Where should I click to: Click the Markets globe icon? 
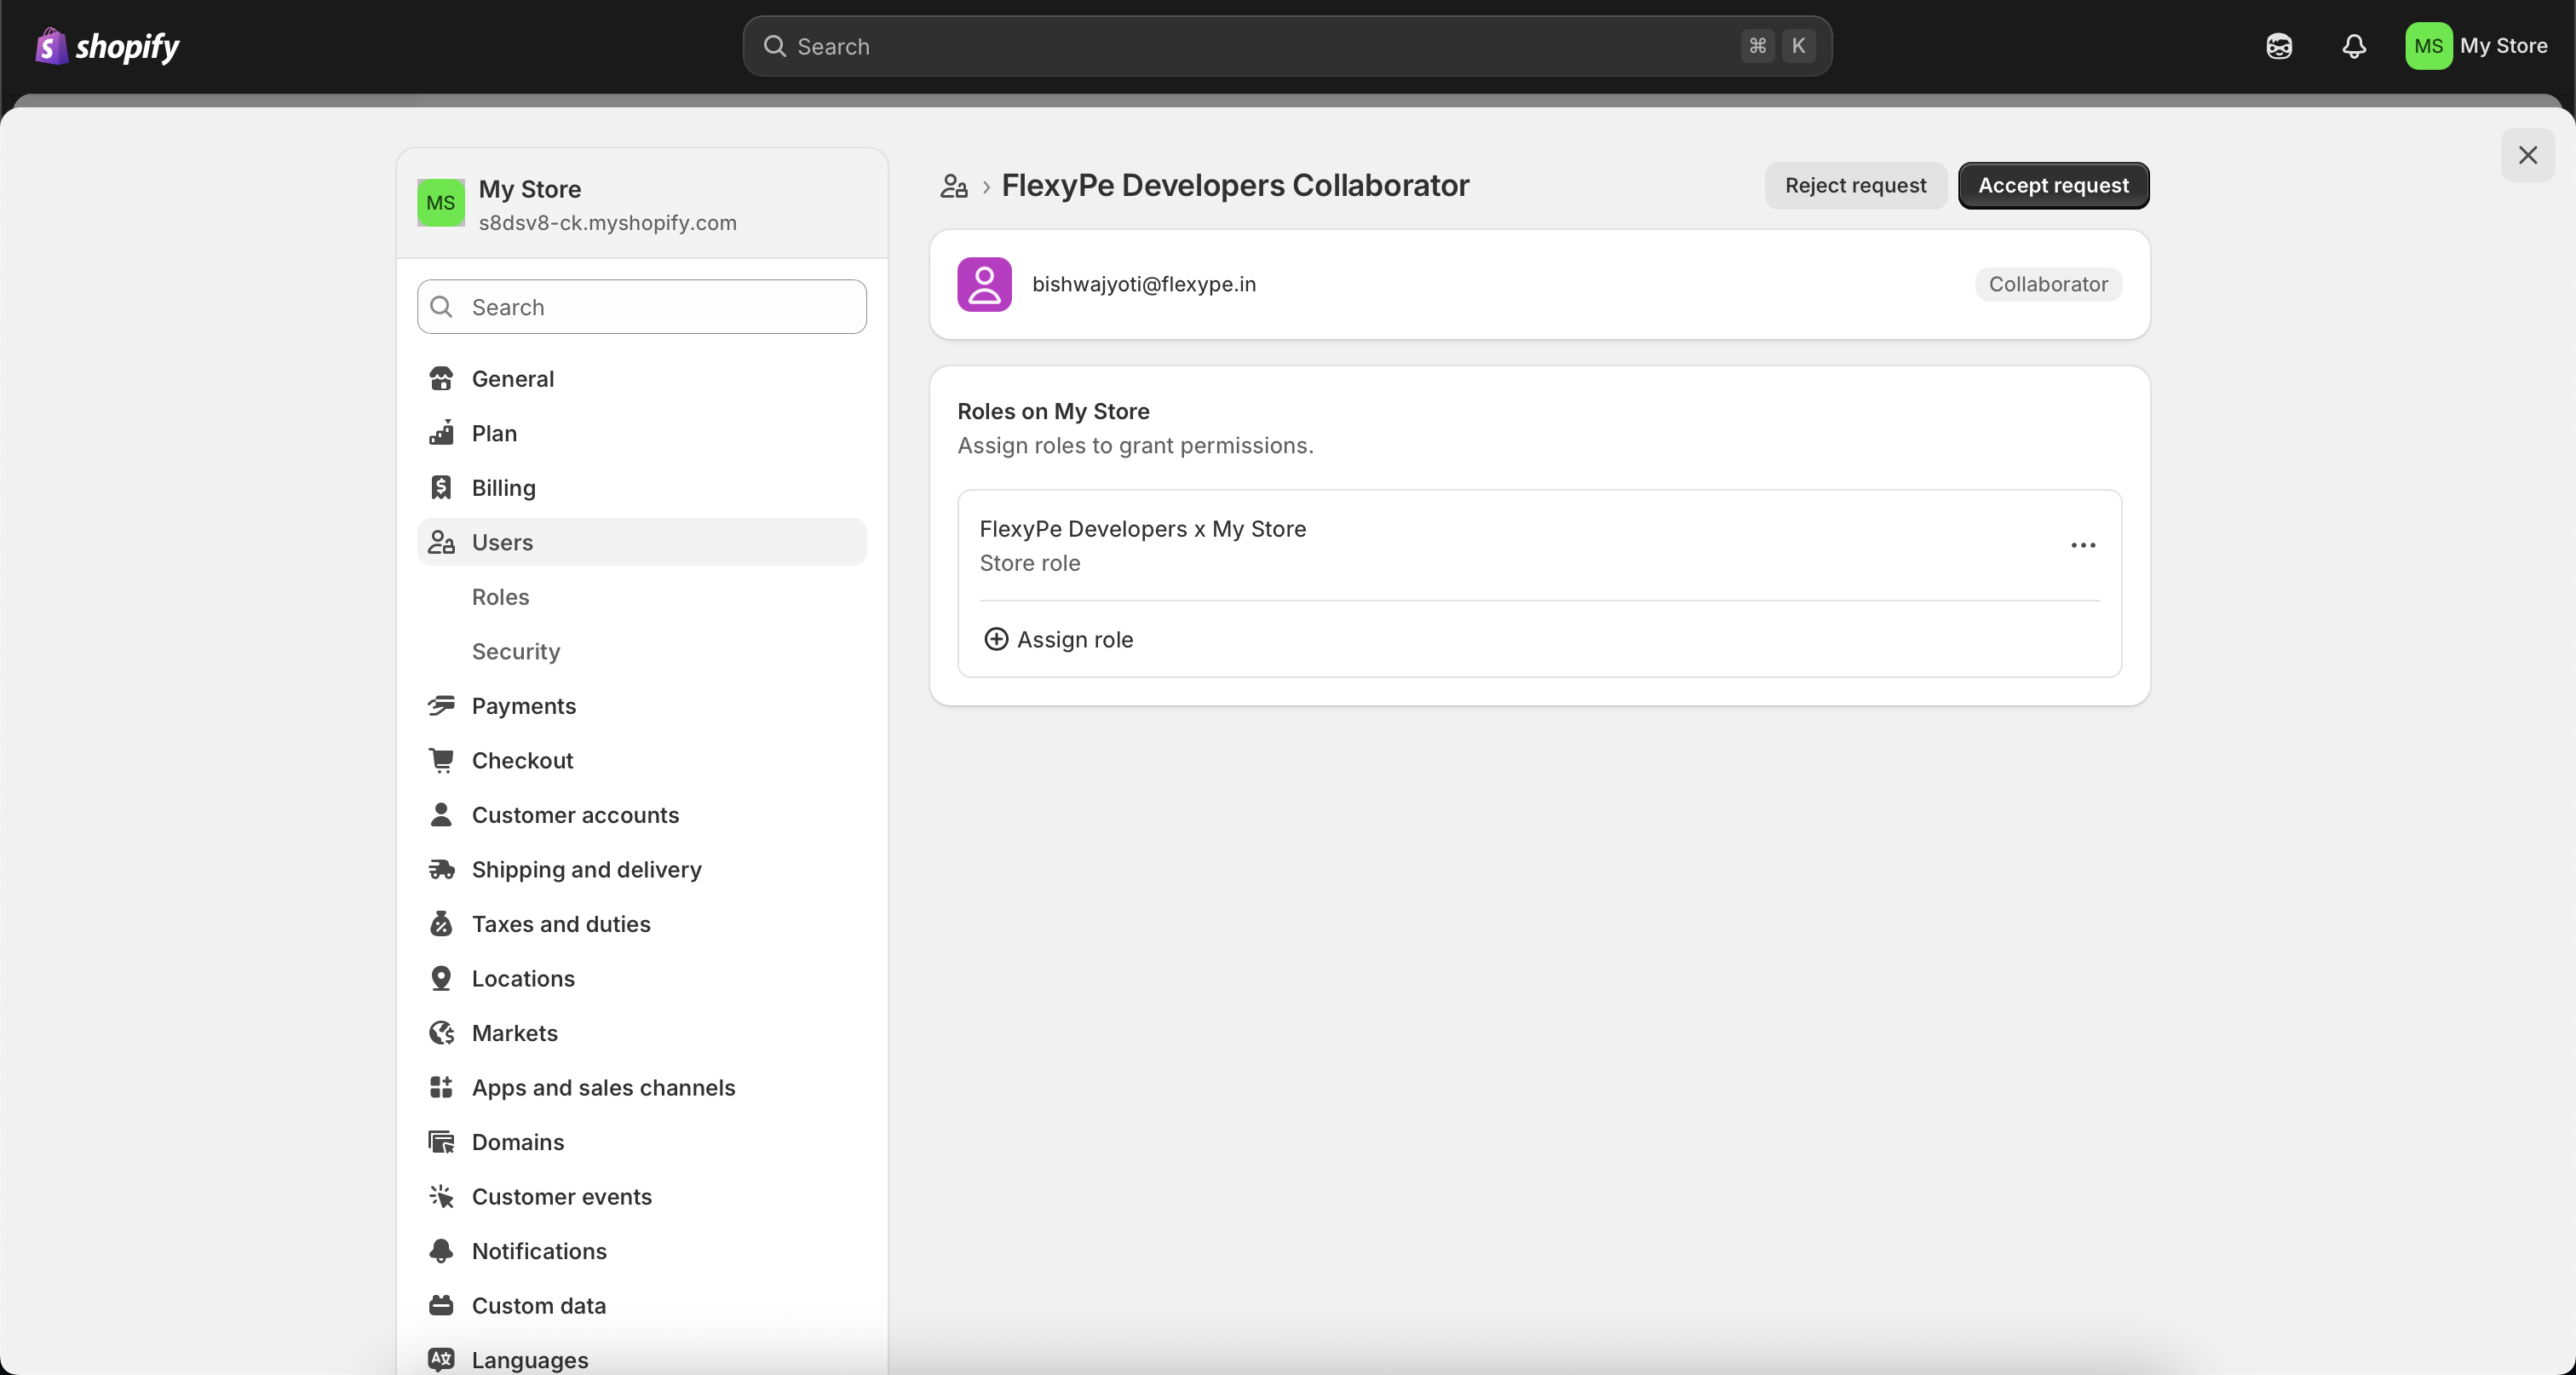tap(441, 1033)
